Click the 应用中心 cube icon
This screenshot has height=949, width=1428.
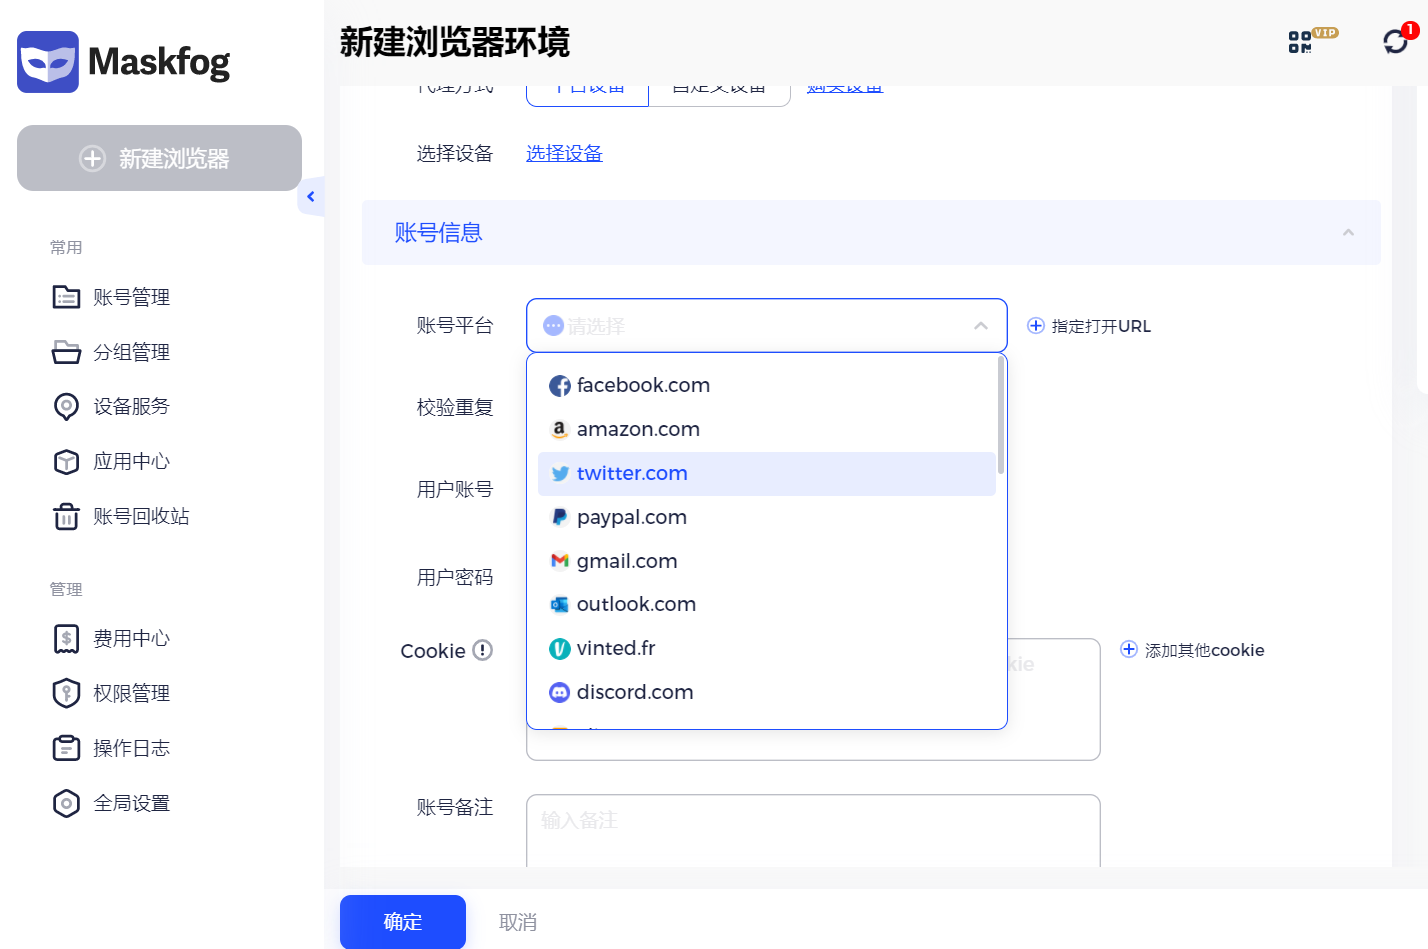tap(66, 461)
